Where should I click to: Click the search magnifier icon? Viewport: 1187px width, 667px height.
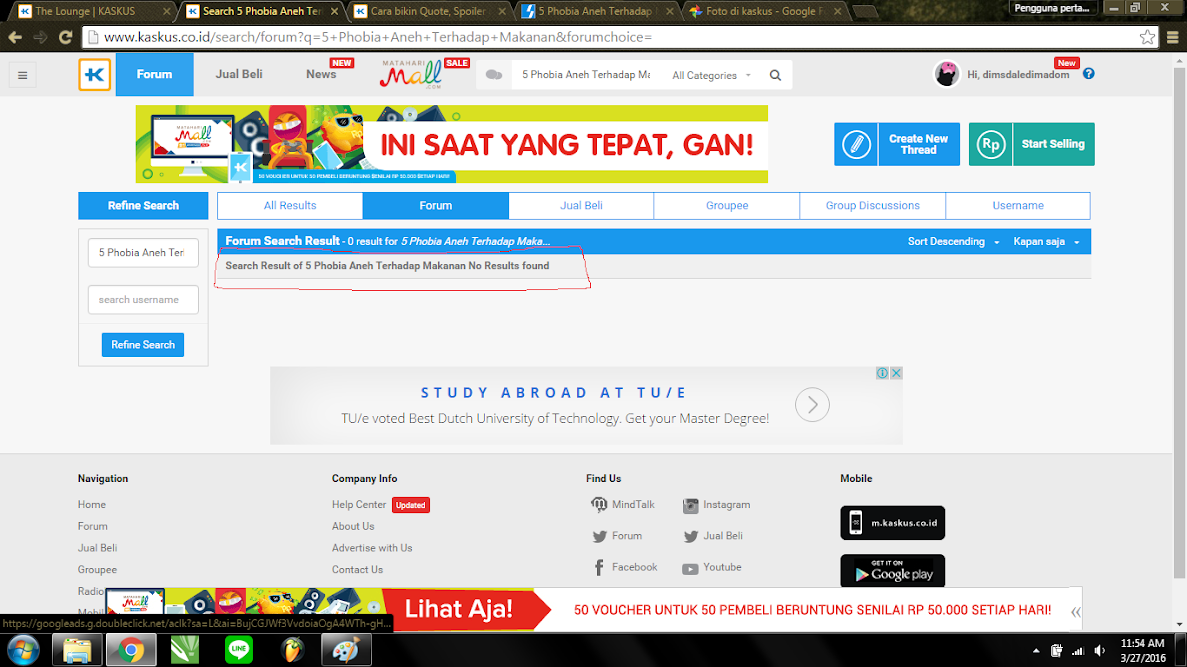point(775,75)
